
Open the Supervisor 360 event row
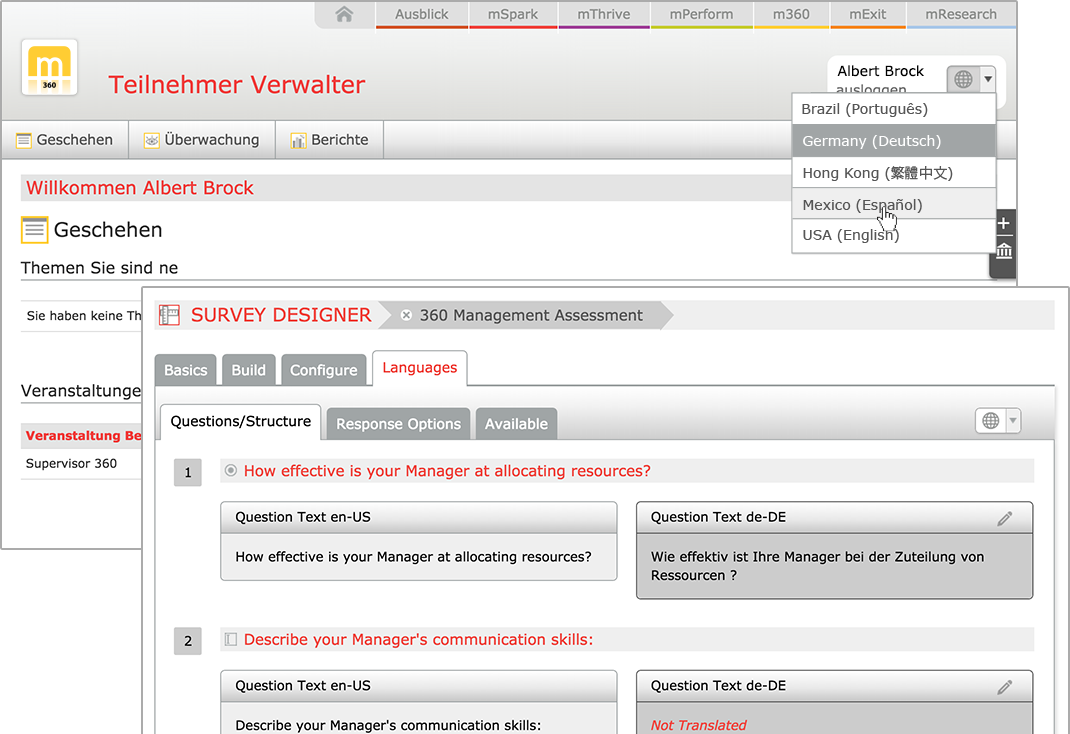(x=71, y=464)
